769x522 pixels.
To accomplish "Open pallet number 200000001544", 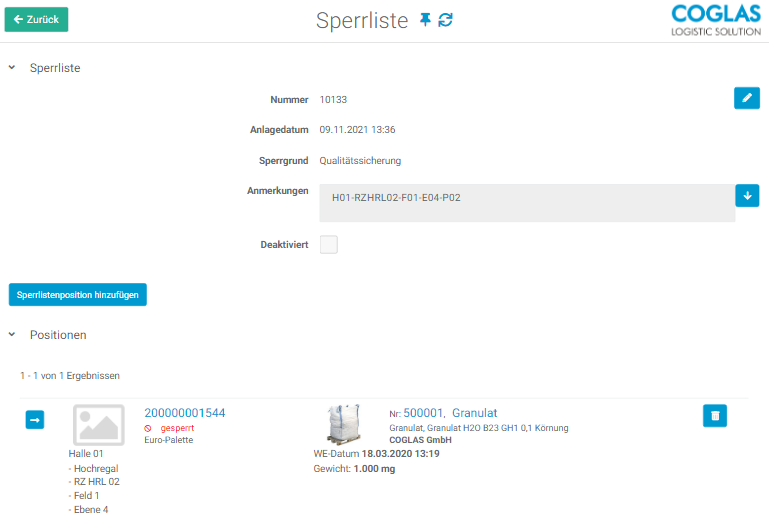I will click(x=185, y=413).
